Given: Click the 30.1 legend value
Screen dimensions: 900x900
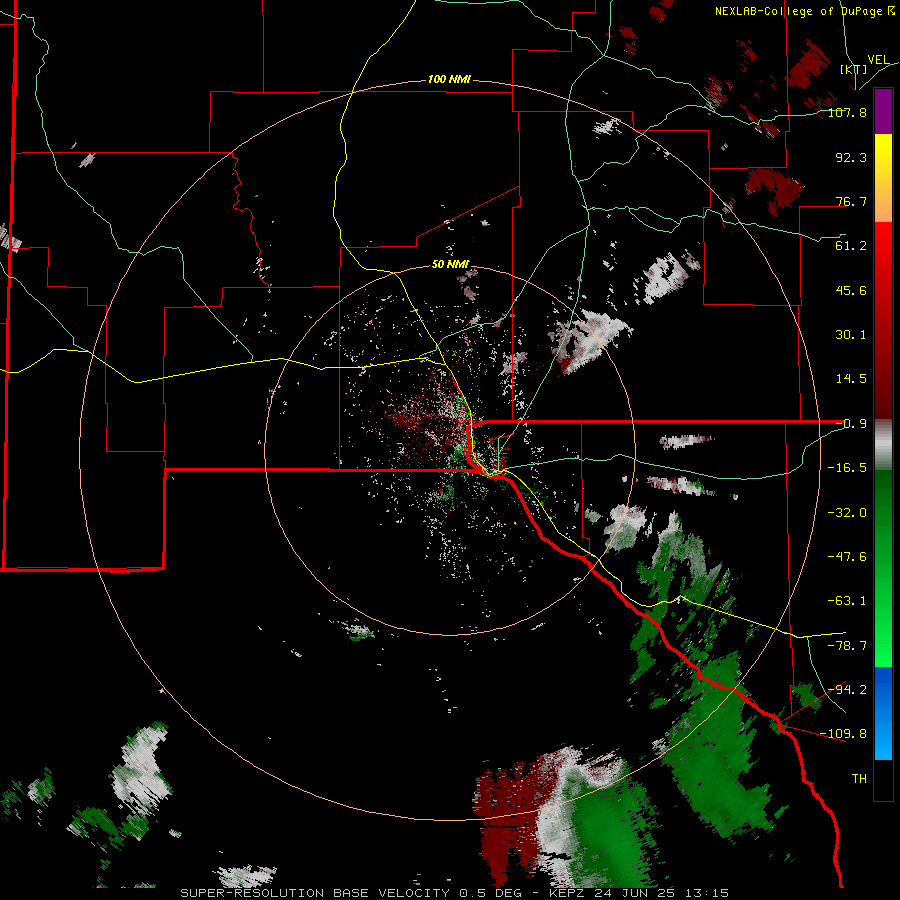Looking at the screenshot, I should [x=851, y=335].
